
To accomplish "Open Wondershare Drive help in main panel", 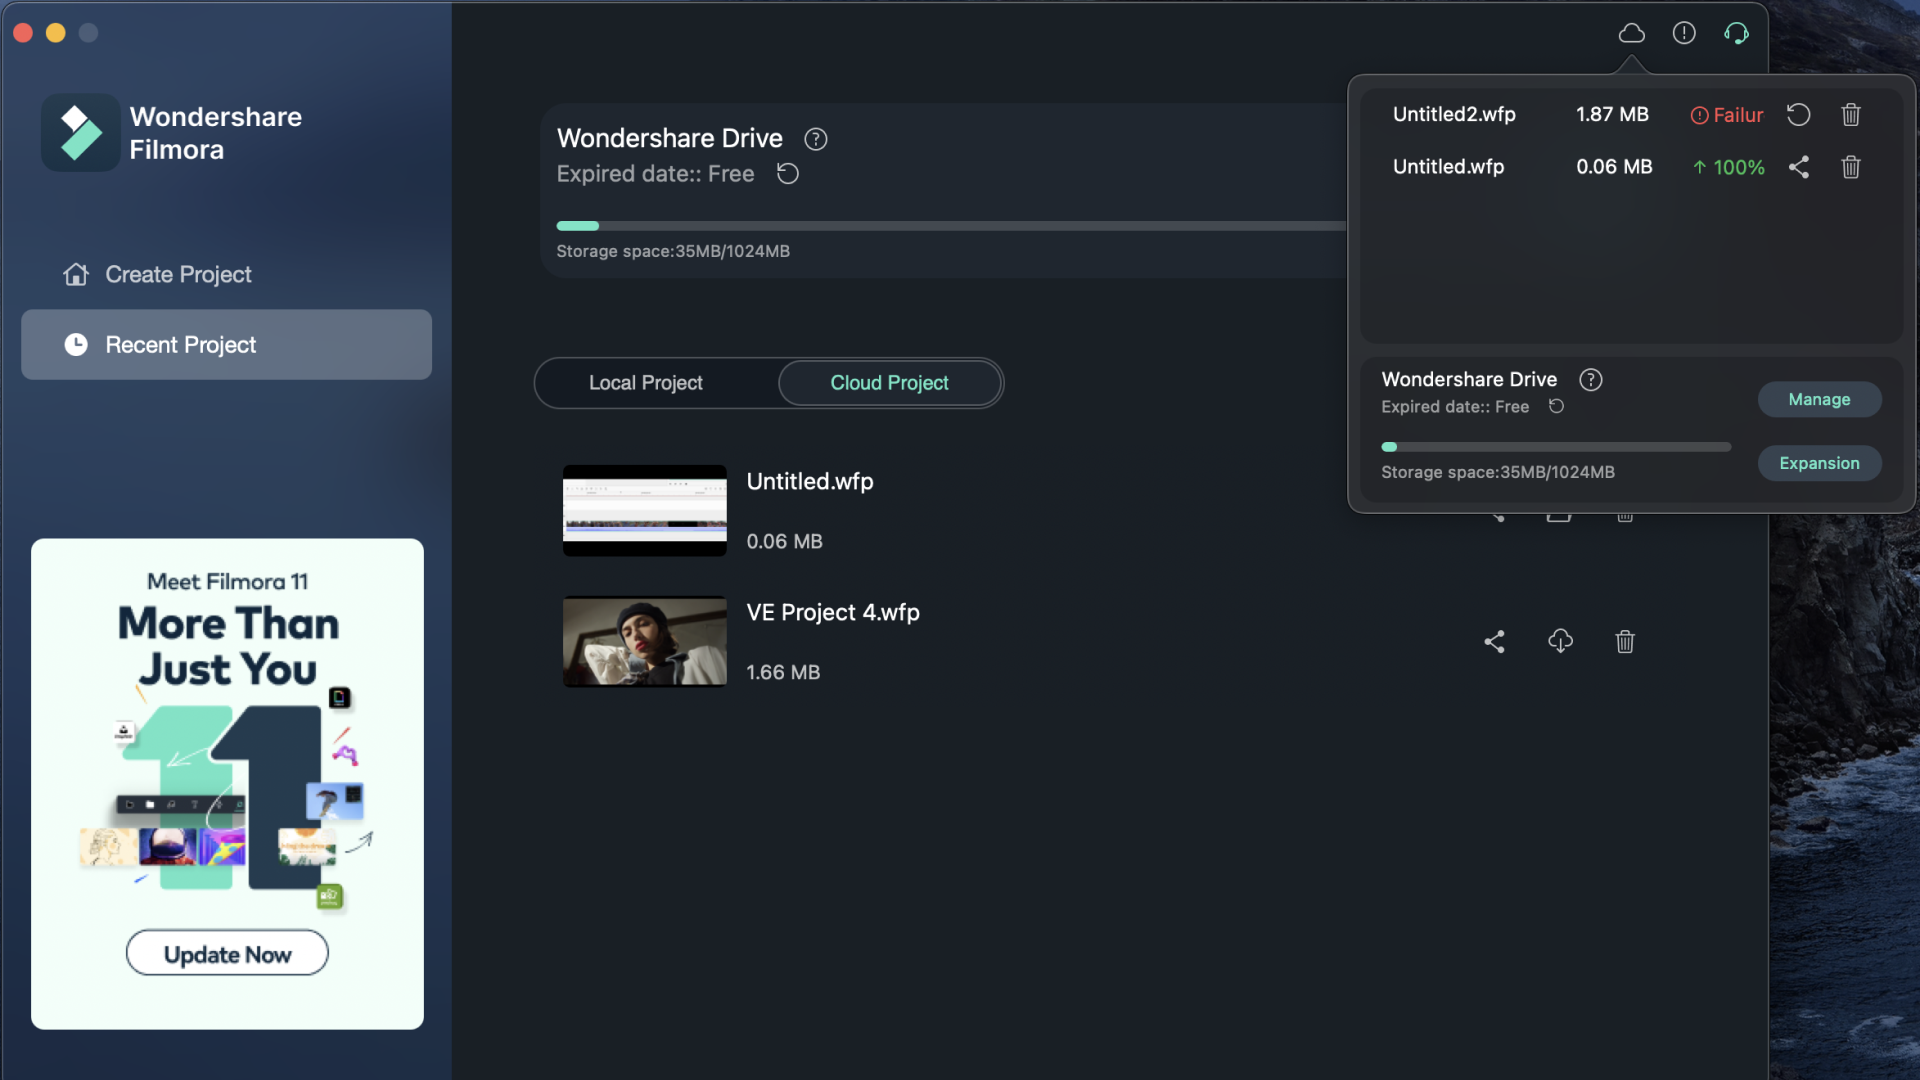I will pos(816,139).
